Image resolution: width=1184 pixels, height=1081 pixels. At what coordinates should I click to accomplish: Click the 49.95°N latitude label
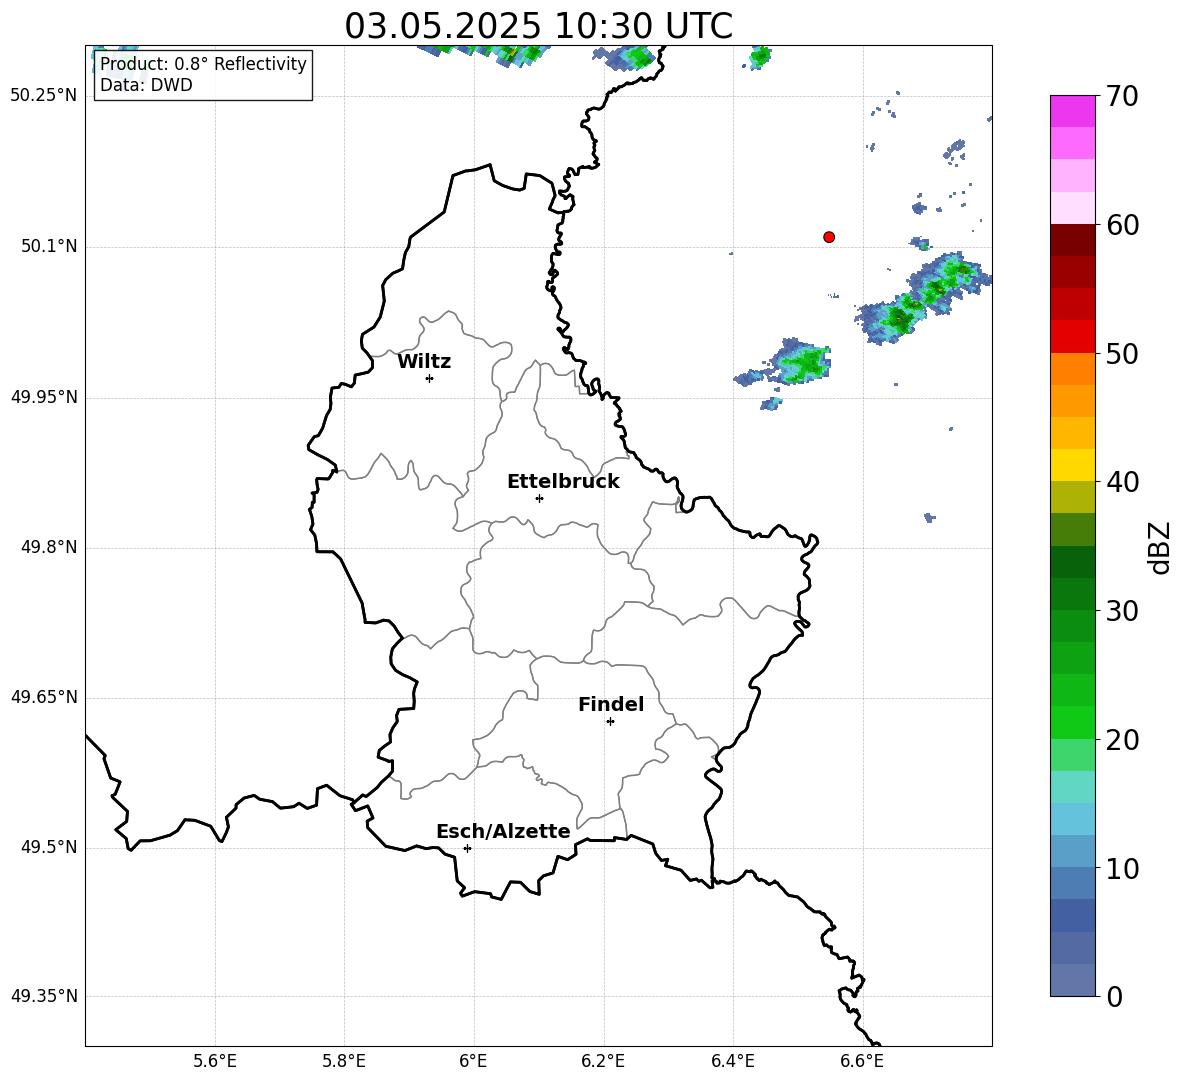(44, 397)
